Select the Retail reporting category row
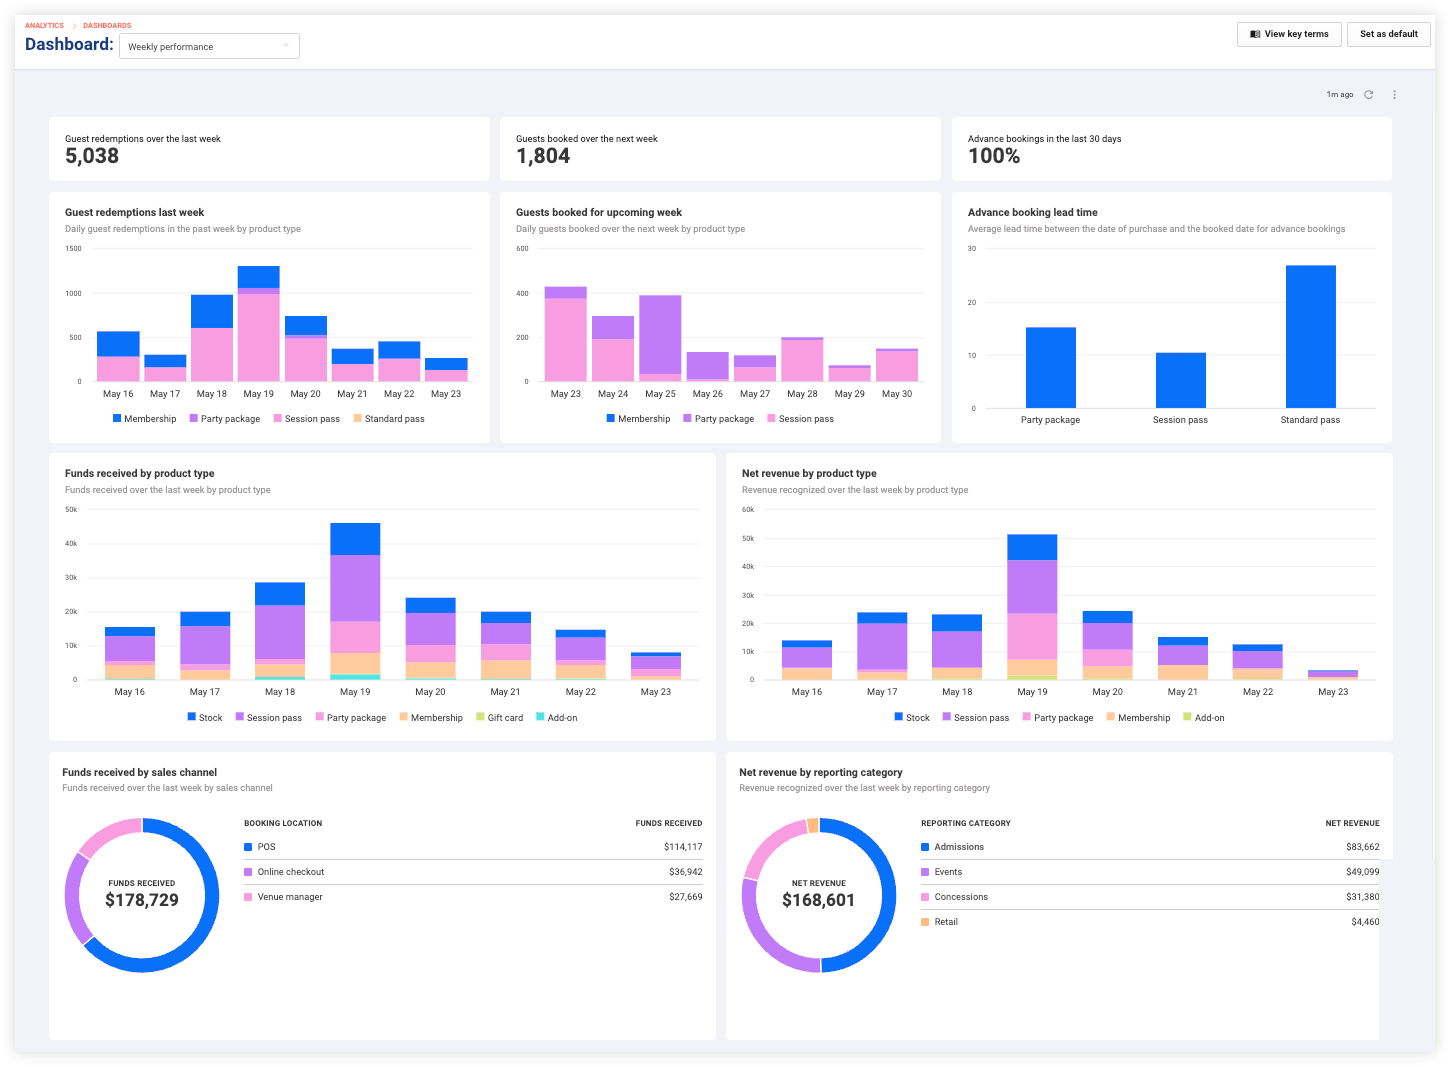This screenshot has height=1067, width=1450. 1150,922
